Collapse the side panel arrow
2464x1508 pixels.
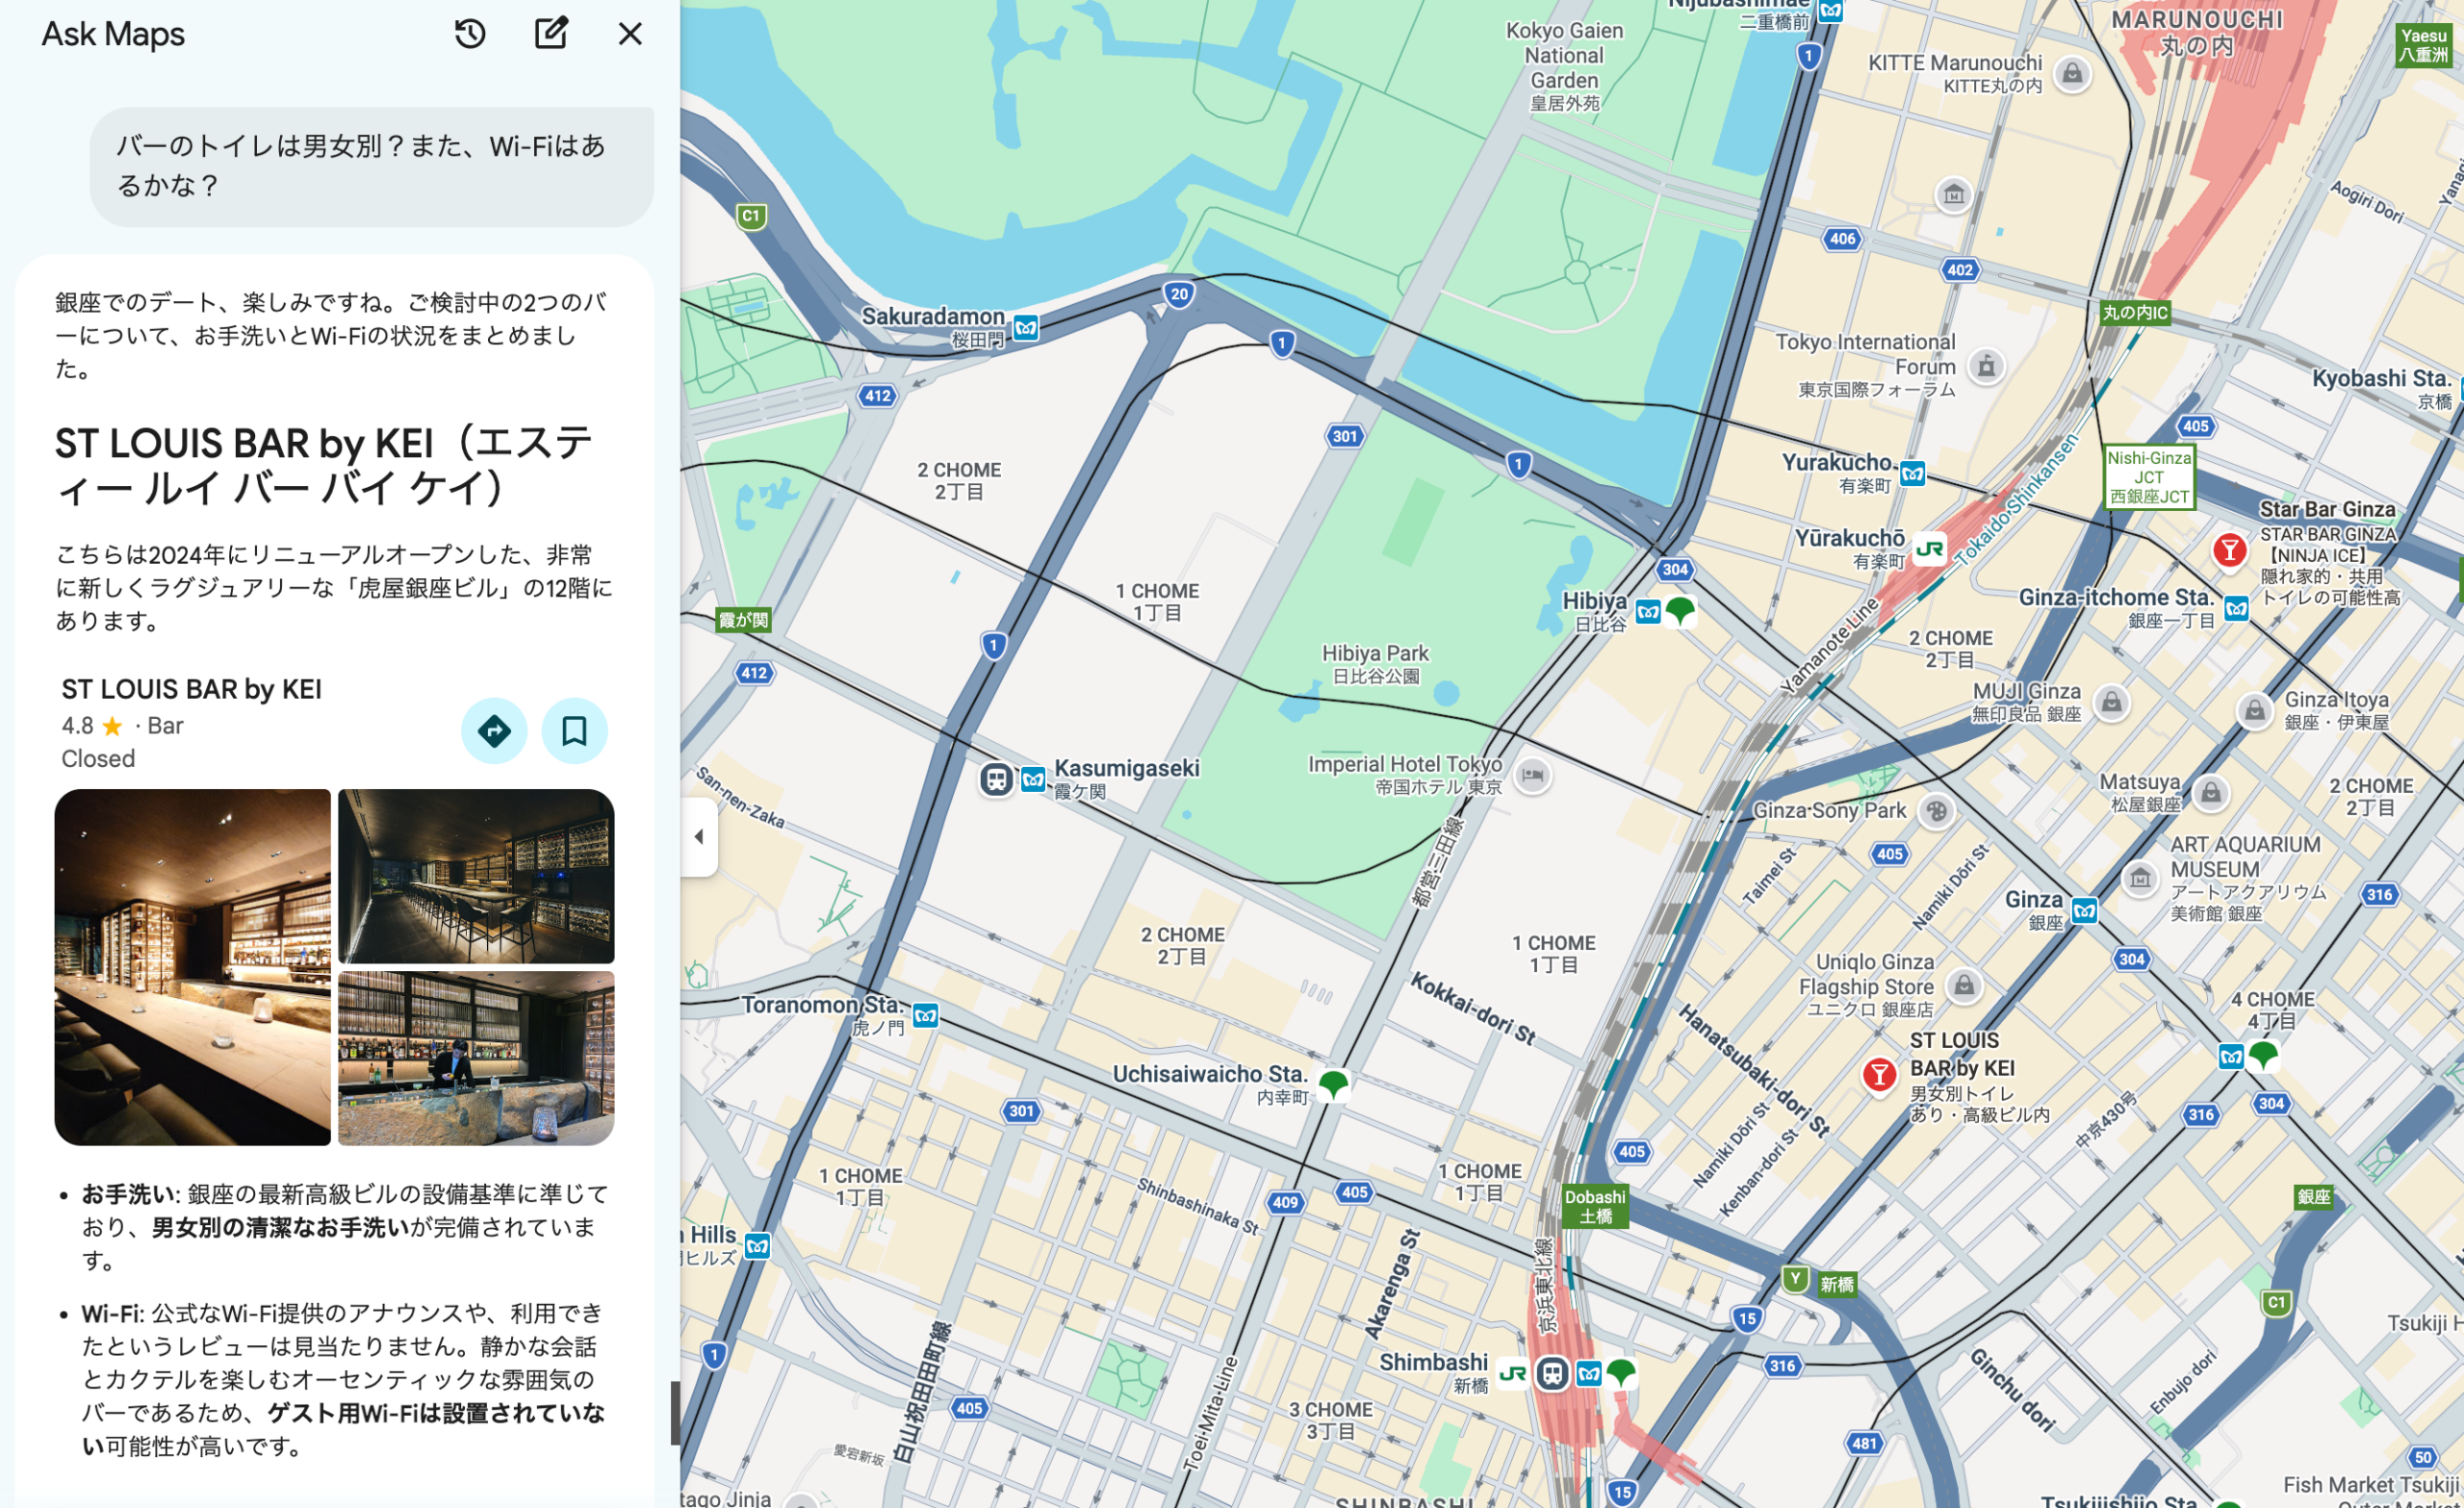[x=699, y=837]
